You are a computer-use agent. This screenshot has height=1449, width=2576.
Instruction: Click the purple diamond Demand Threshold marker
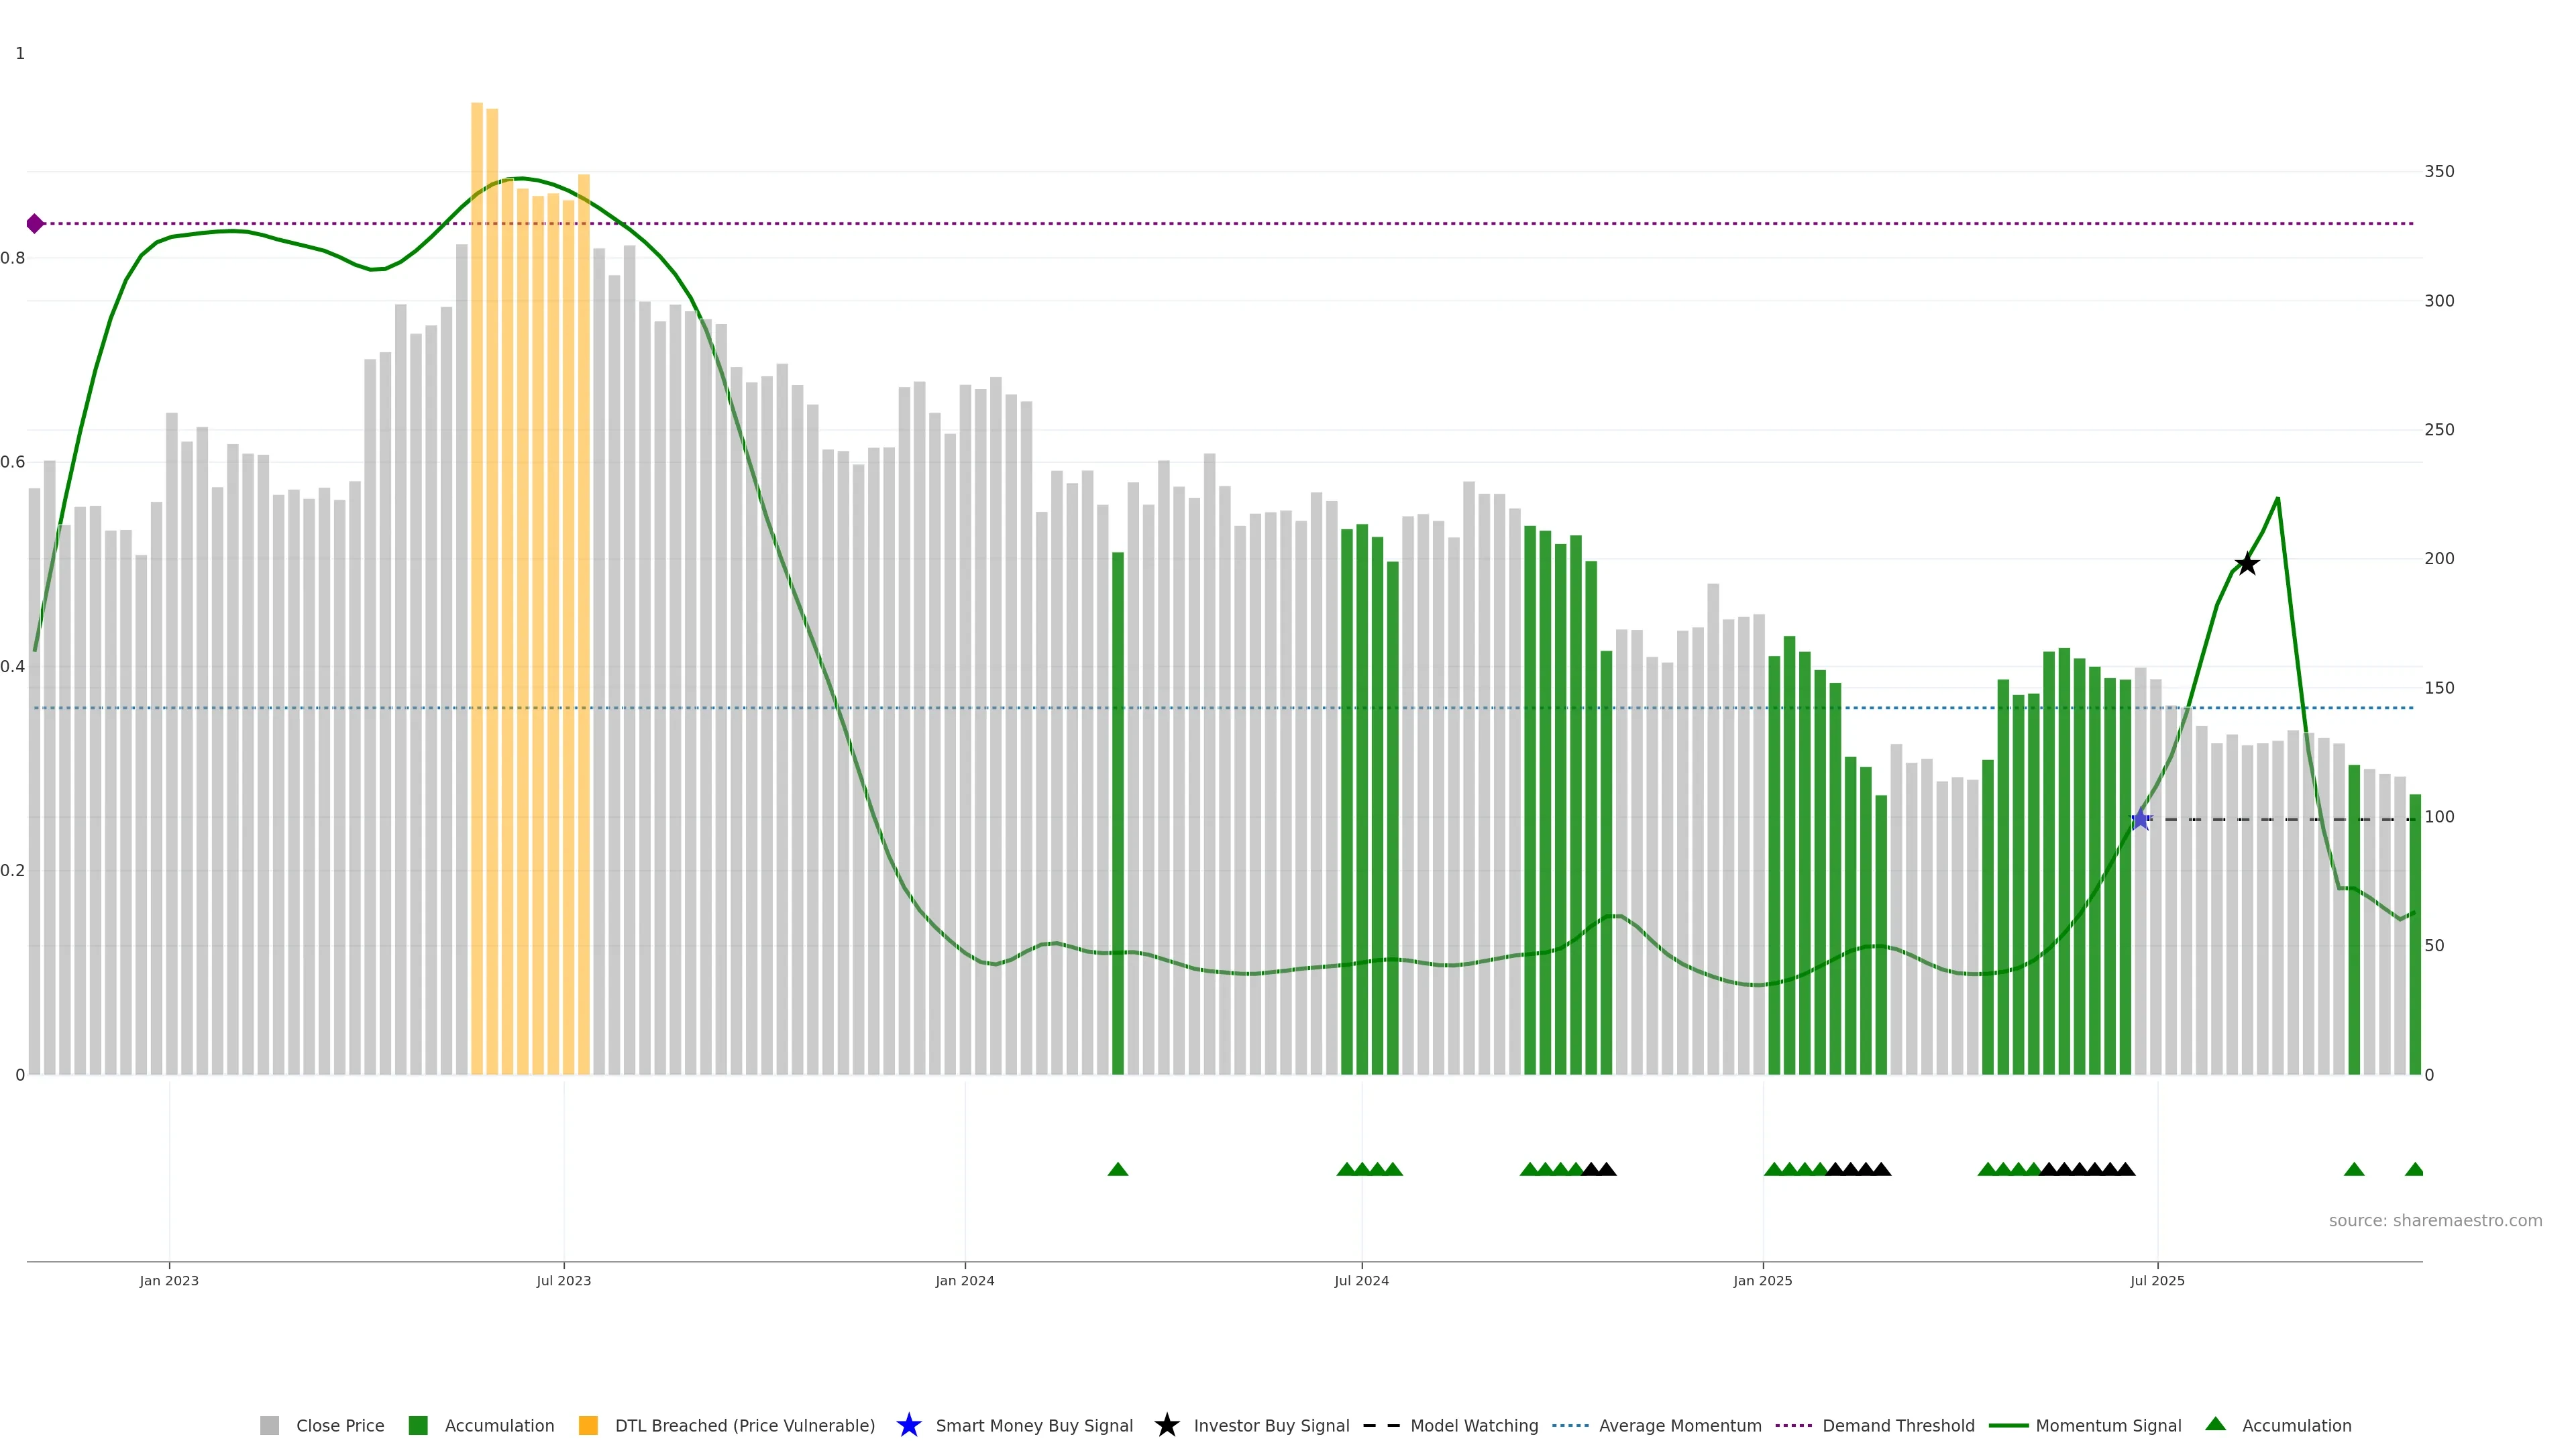click(35, 224)
